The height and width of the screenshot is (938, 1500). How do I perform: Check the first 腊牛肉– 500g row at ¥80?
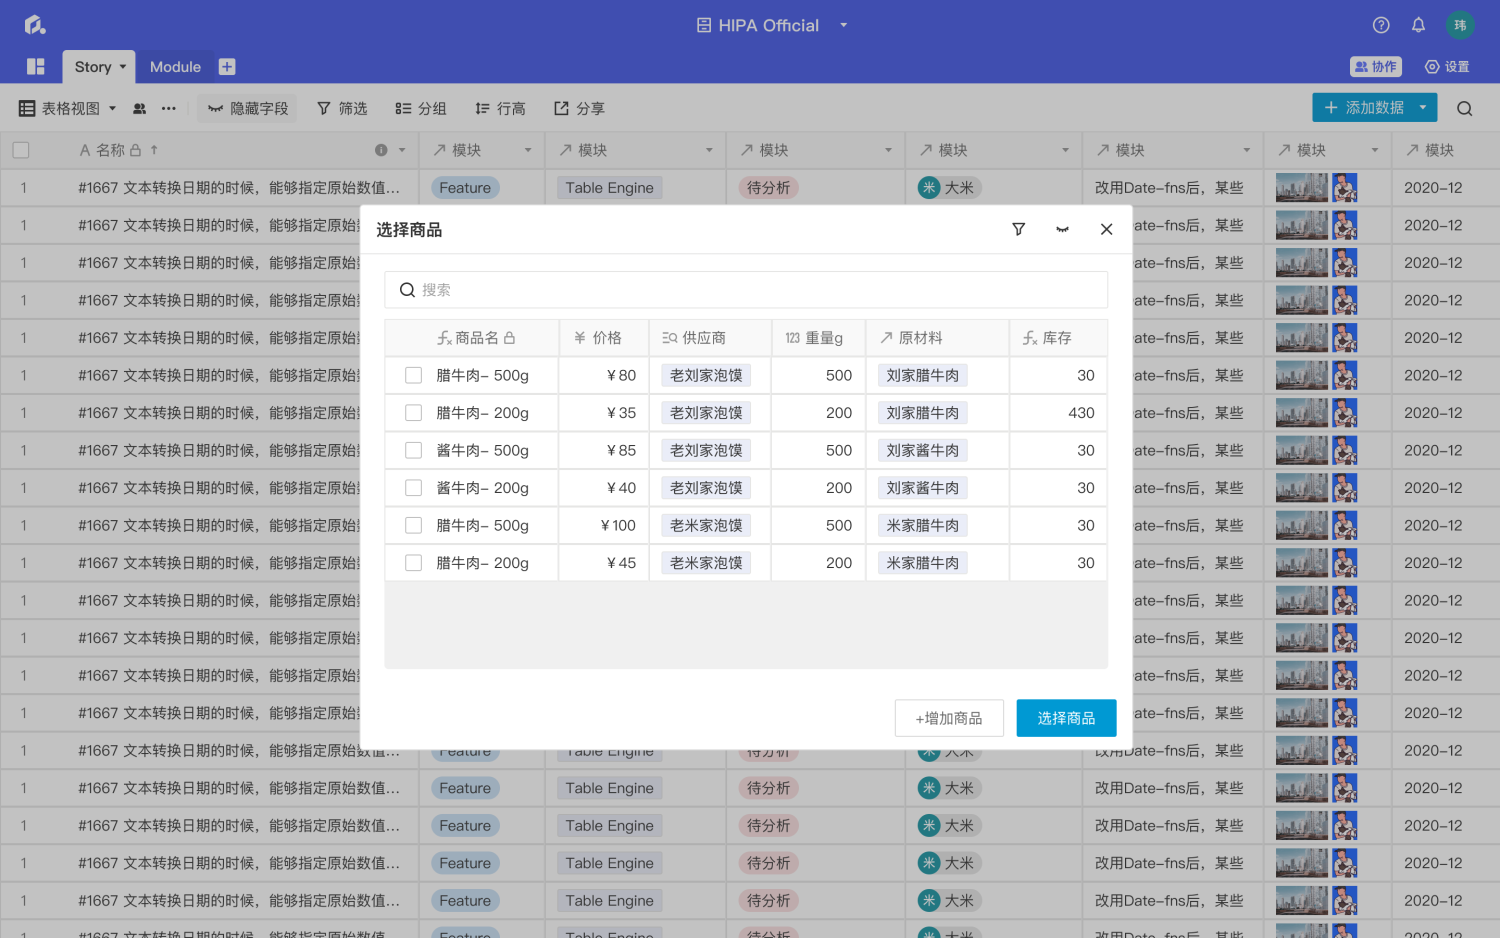click(x=413, y=375)
